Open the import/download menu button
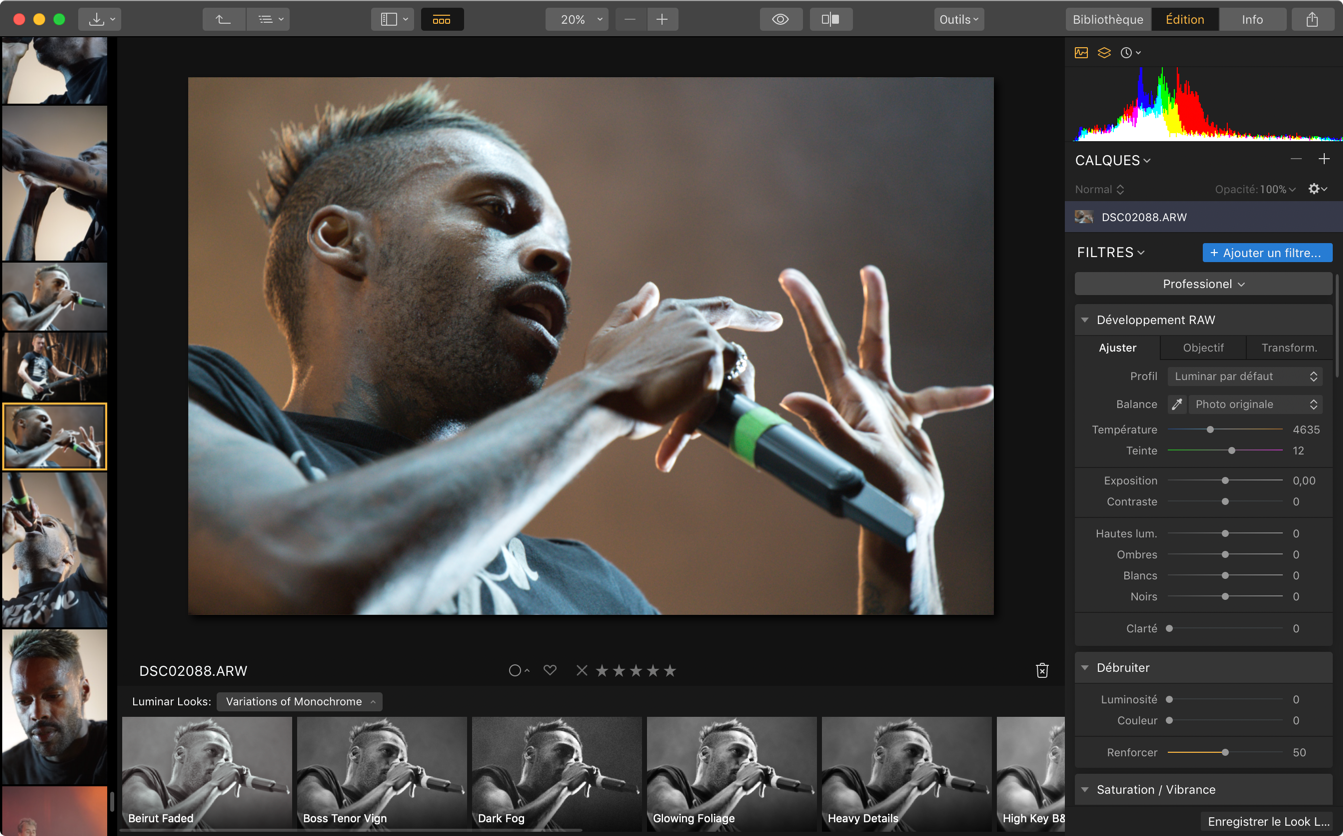Screen dimensions: 1343x836 (99, 19)
